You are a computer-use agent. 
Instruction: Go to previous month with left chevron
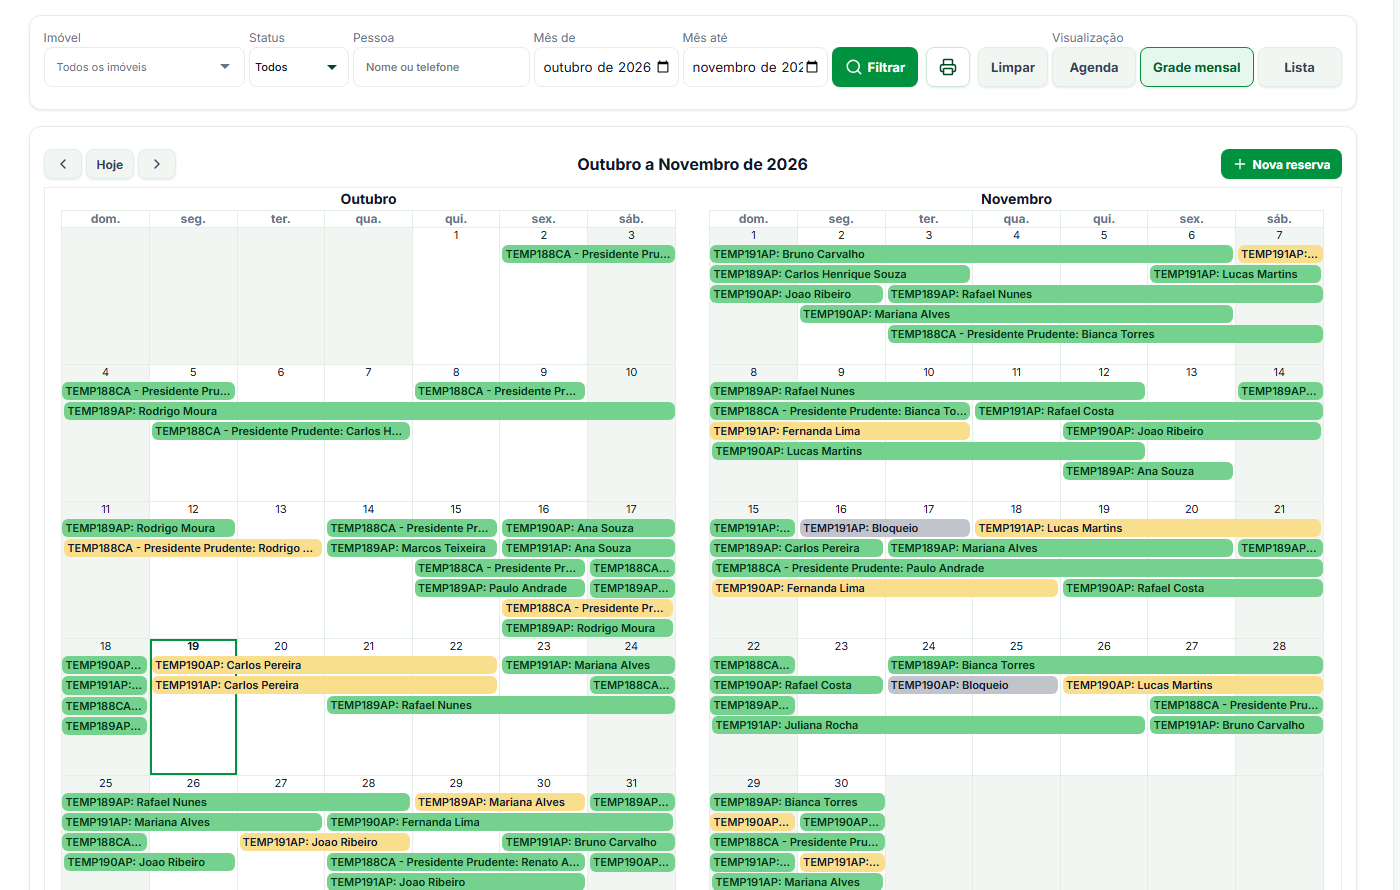(63, 164)
